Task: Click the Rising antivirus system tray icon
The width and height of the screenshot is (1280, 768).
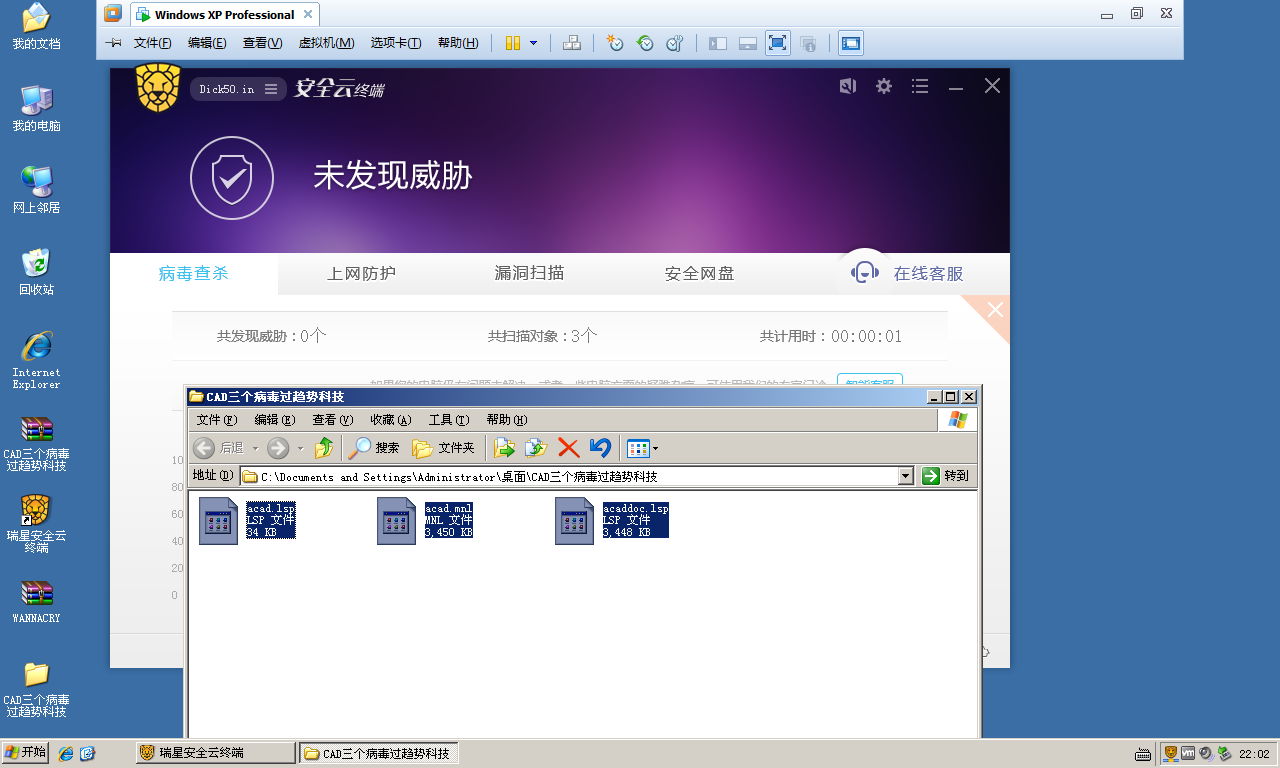Action: tap(1171, 753)
